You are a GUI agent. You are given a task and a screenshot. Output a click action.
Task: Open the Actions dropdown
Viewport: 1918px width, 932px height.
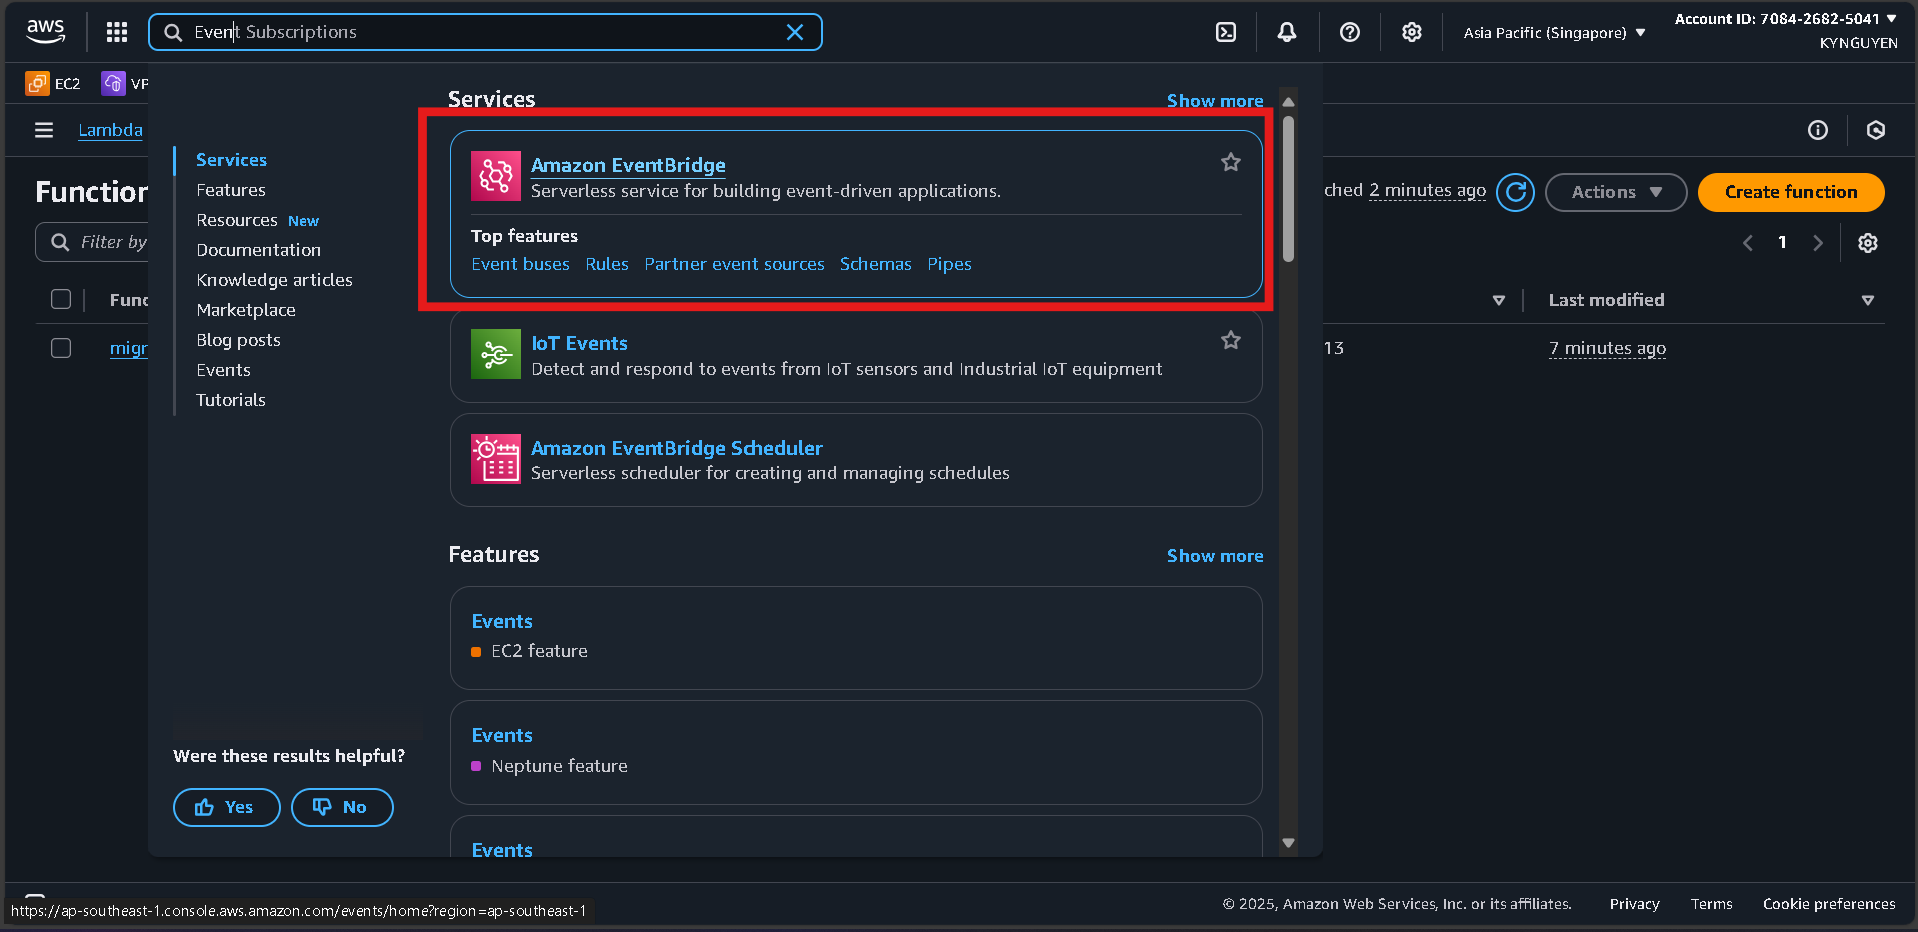click(x=1614, y=192)
